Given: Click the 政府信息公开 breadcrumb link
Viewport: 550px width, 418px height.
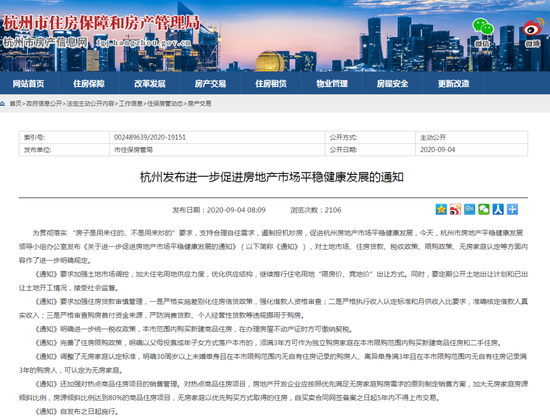Looking at the screenshot, I should [44, 103].
